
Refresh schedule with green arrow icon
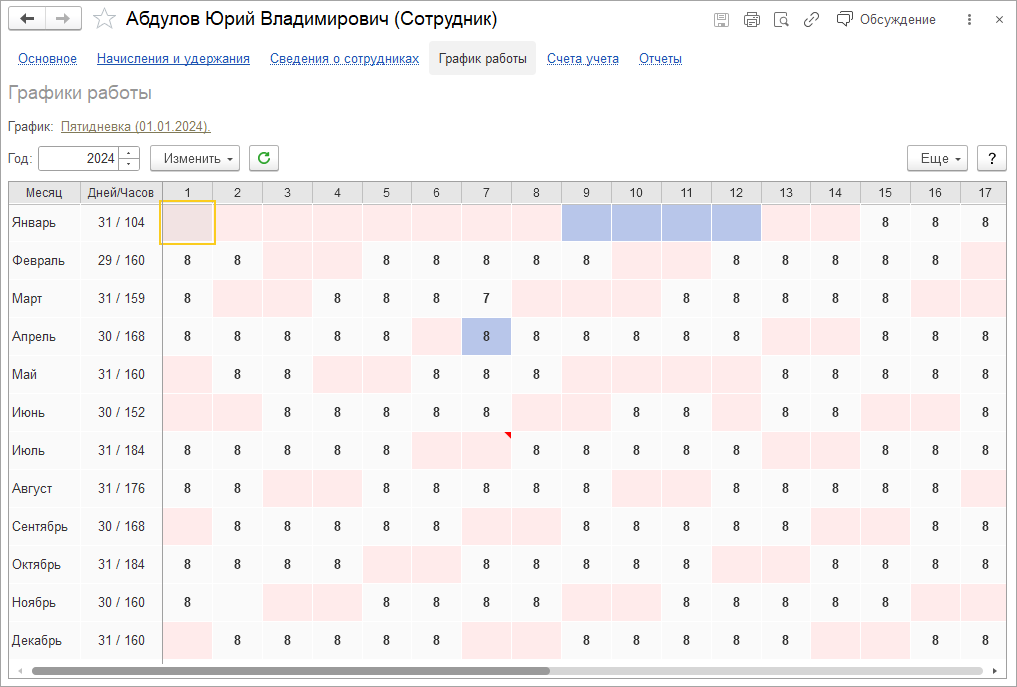[x=264, y=158]
